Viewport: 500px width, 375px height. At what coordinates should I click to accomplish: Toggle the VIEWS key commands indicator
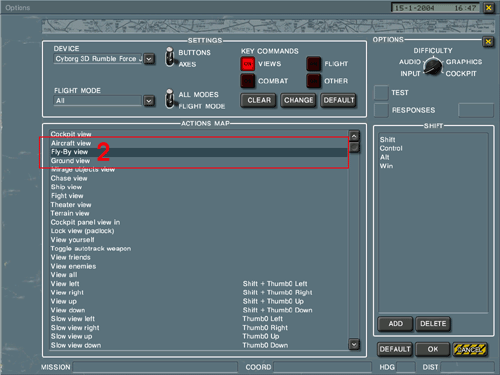coord(248,64)
